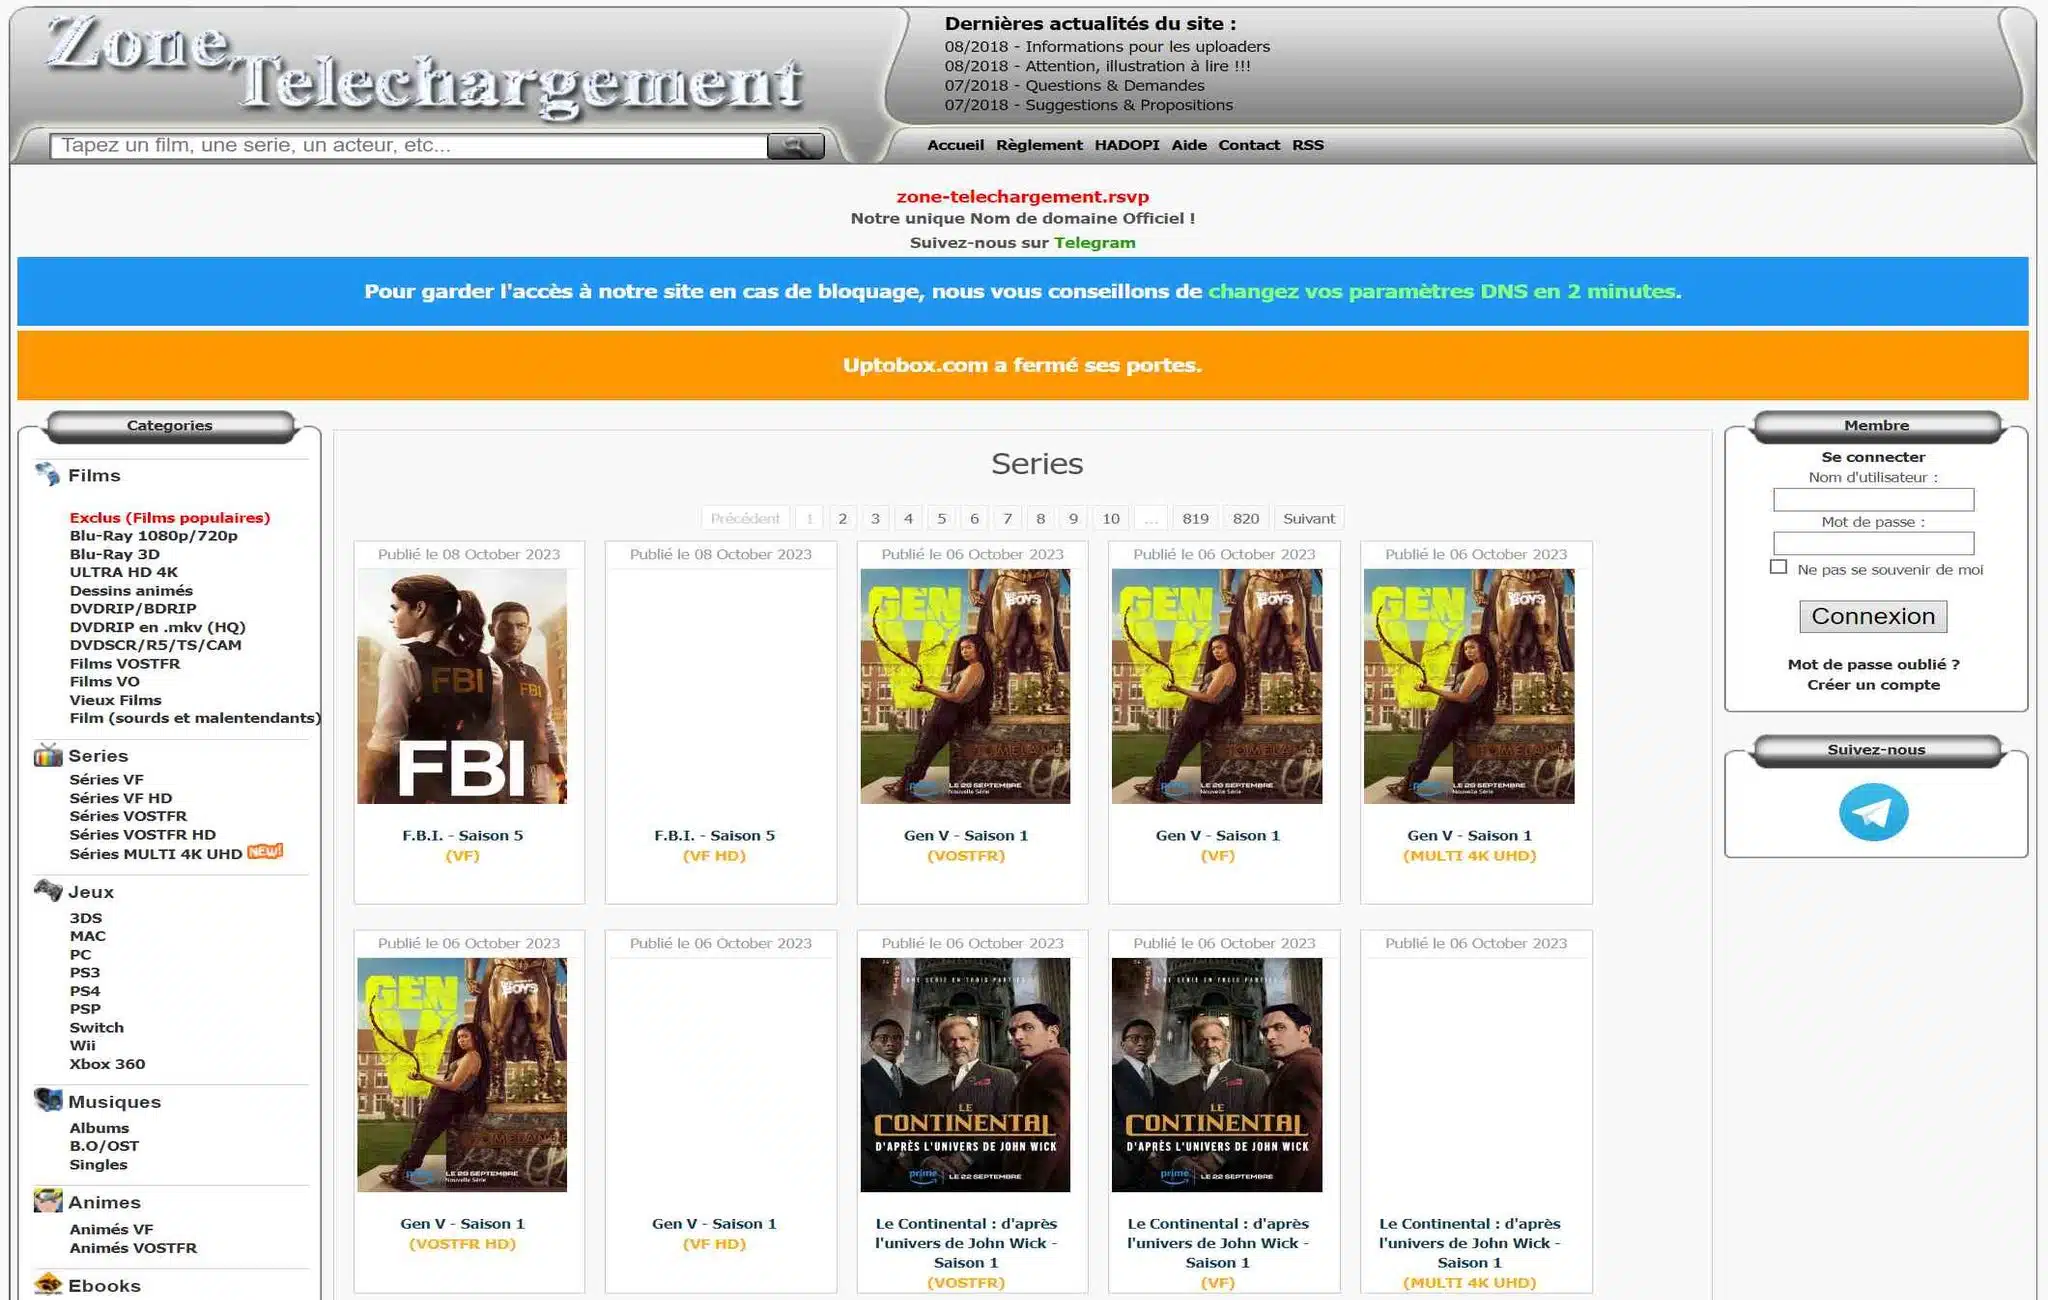Open the 'PS4' games category
Screen dimensions: 2048x1300
tap(85, 991)
